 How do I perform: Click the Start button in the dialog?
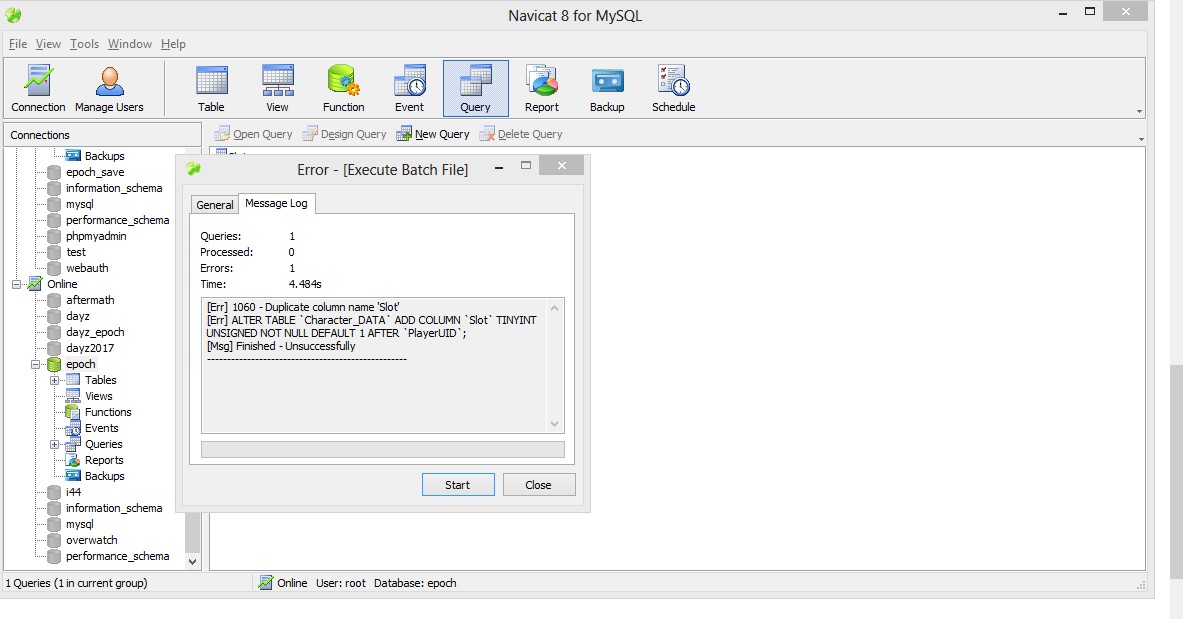tap(458, 485)
